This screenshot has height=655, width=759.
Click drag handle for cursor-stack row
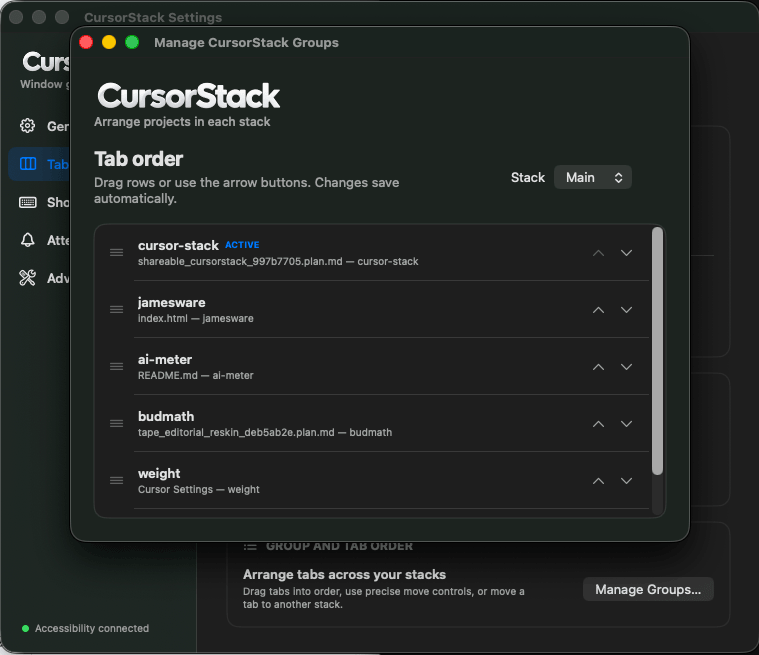coord(116,253)
